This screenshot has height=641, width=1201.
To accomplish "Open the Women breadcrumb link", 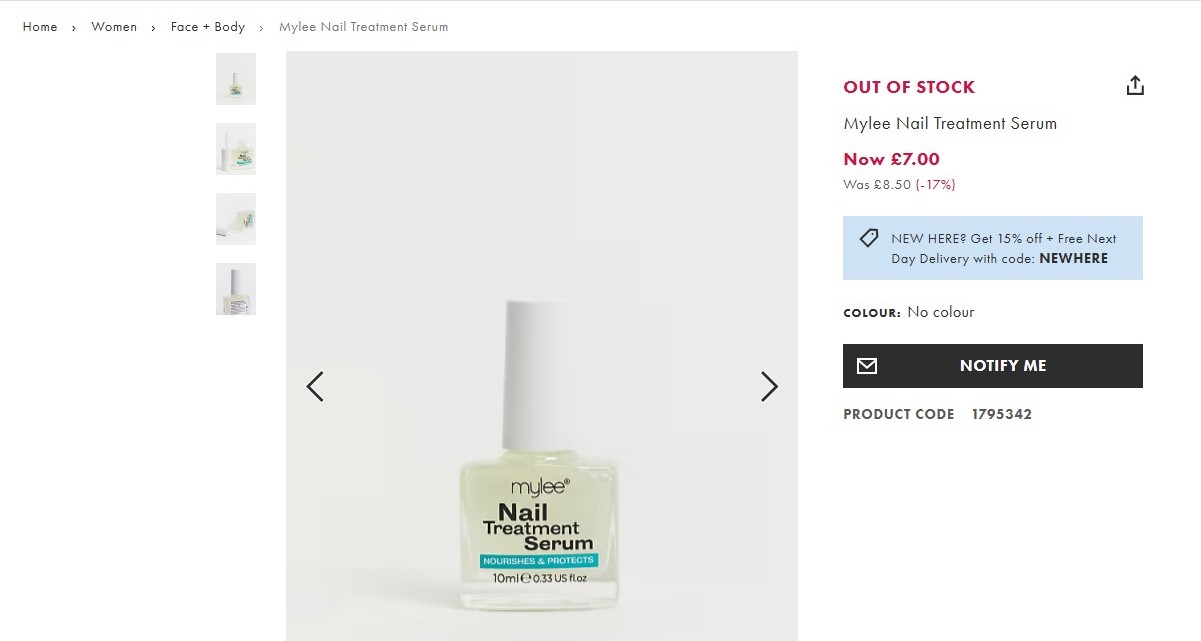I will pyautogui.click(x=114, y=27).
